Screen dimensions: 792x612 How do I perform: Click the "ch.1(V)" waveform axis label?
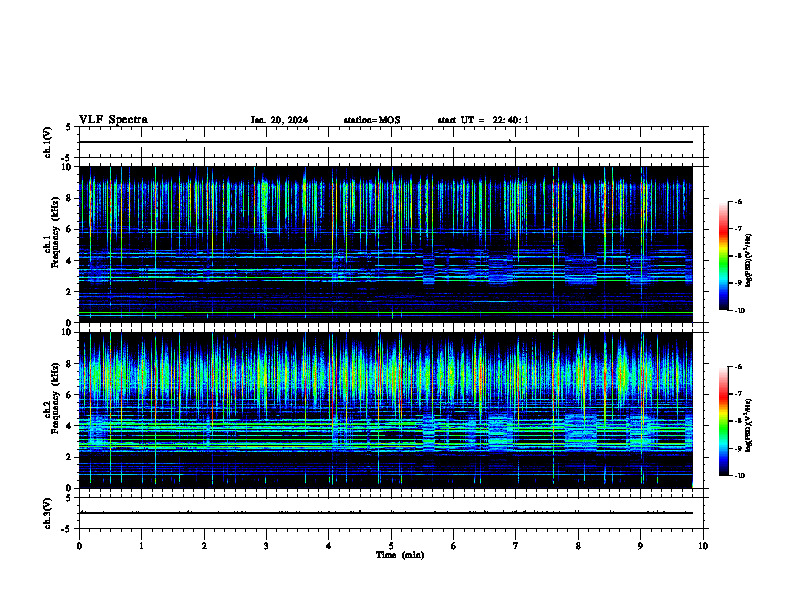pyautogui.click(x=48, y=142)
